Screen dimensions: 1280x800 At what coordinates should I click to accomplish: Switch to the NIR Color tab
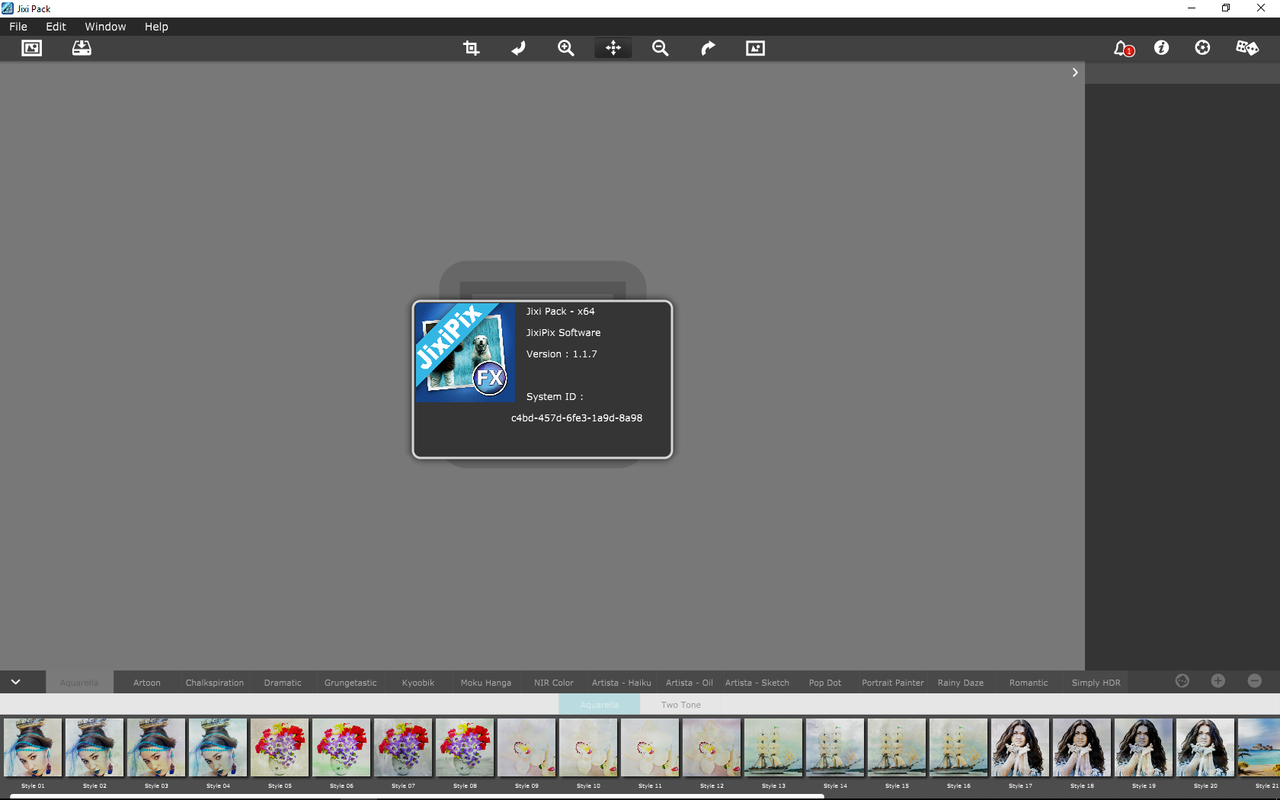click(554, 682)
